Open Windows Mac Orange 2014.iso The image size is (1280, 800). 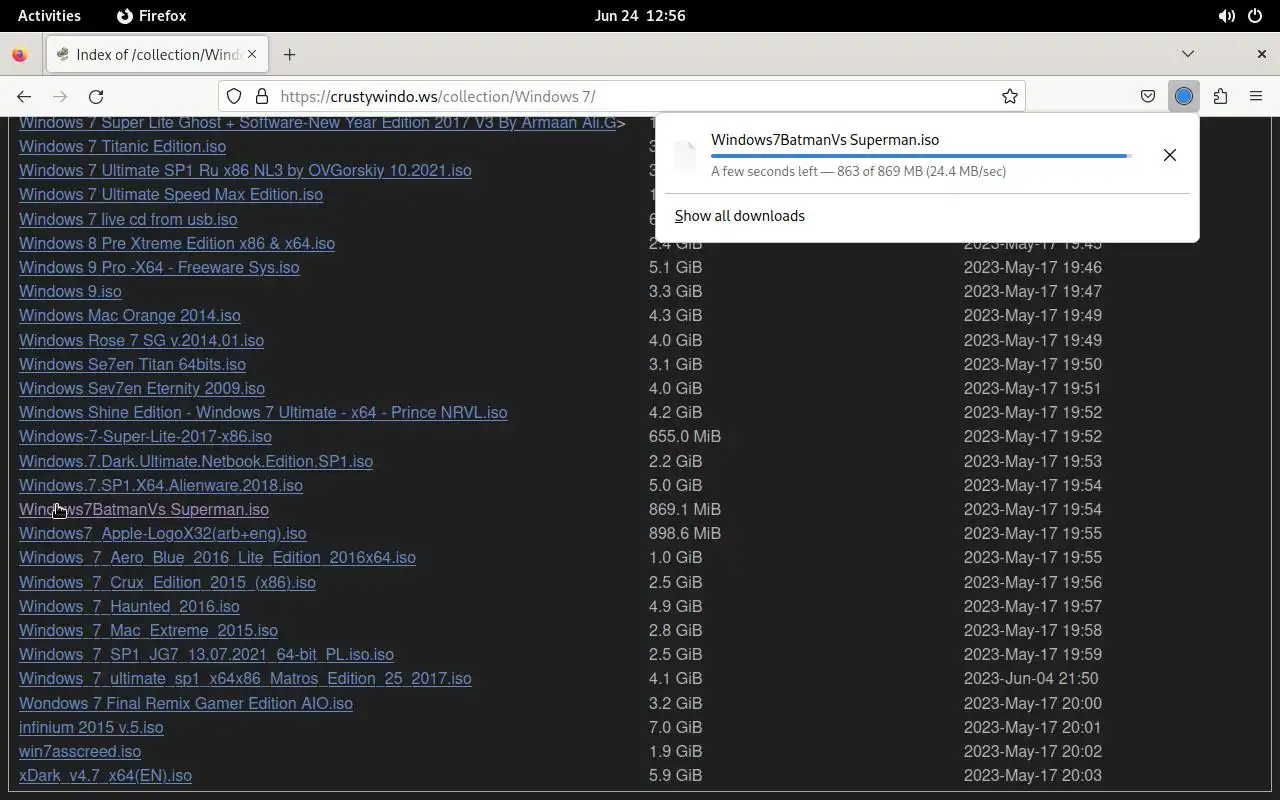click(130, 315)
